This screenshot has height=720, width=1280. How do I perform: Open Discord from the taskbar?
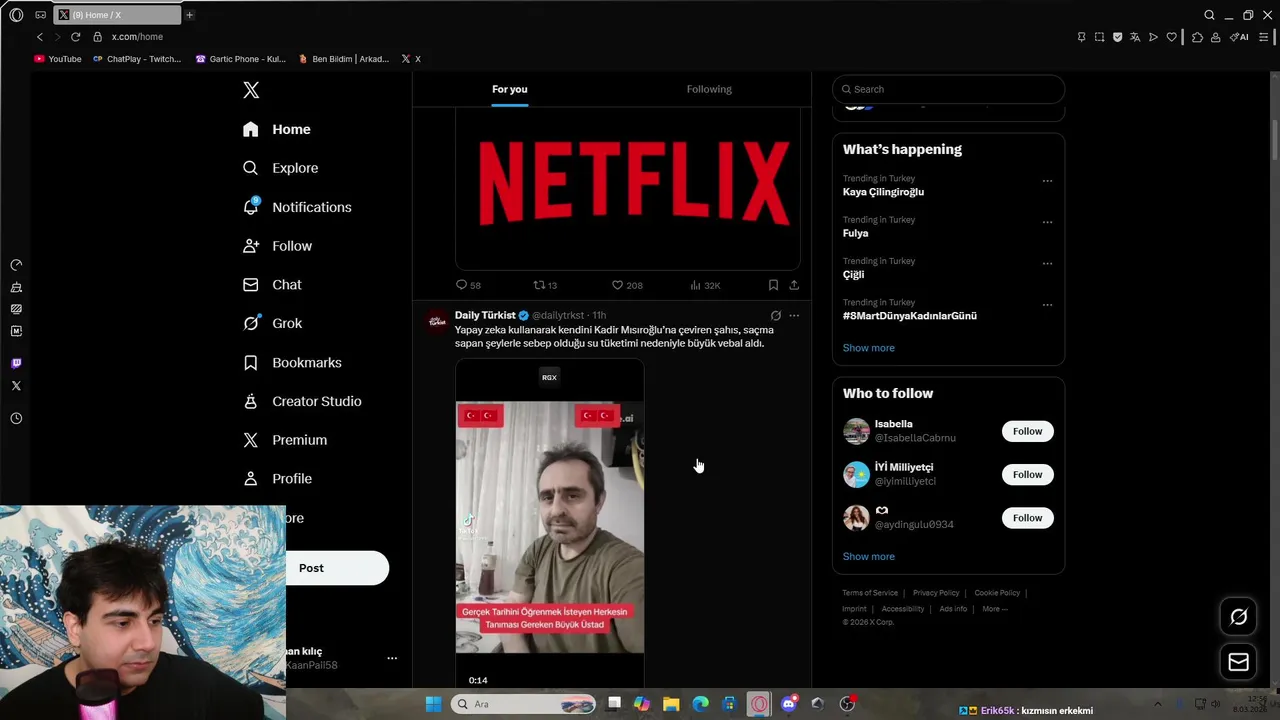[x=788, y=704]
